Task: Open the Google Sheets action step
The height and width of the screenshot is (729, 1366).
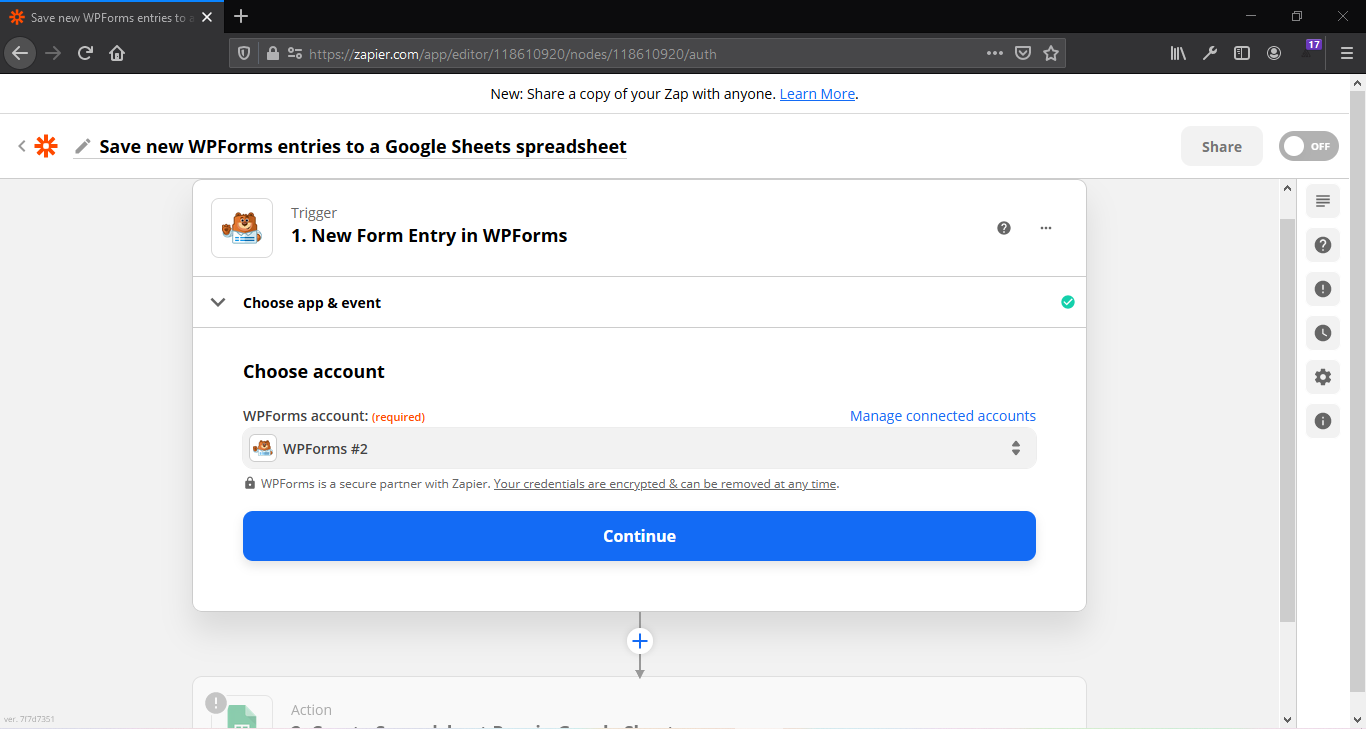Action: click(x=639, y=703)
